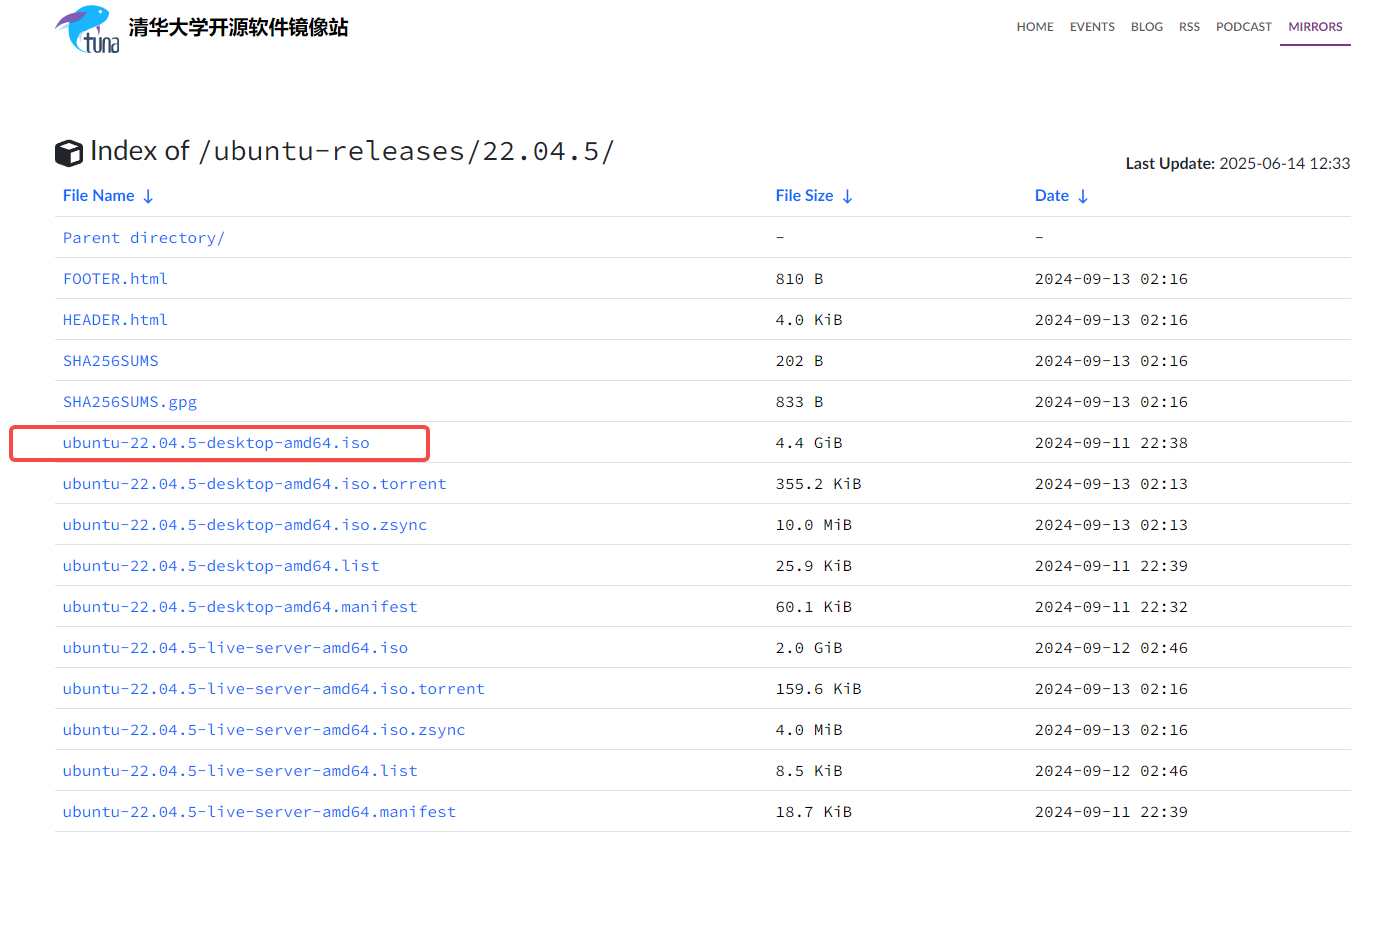Click the TUNA fish logo
Screen dimensions: 1390x945
87,29
